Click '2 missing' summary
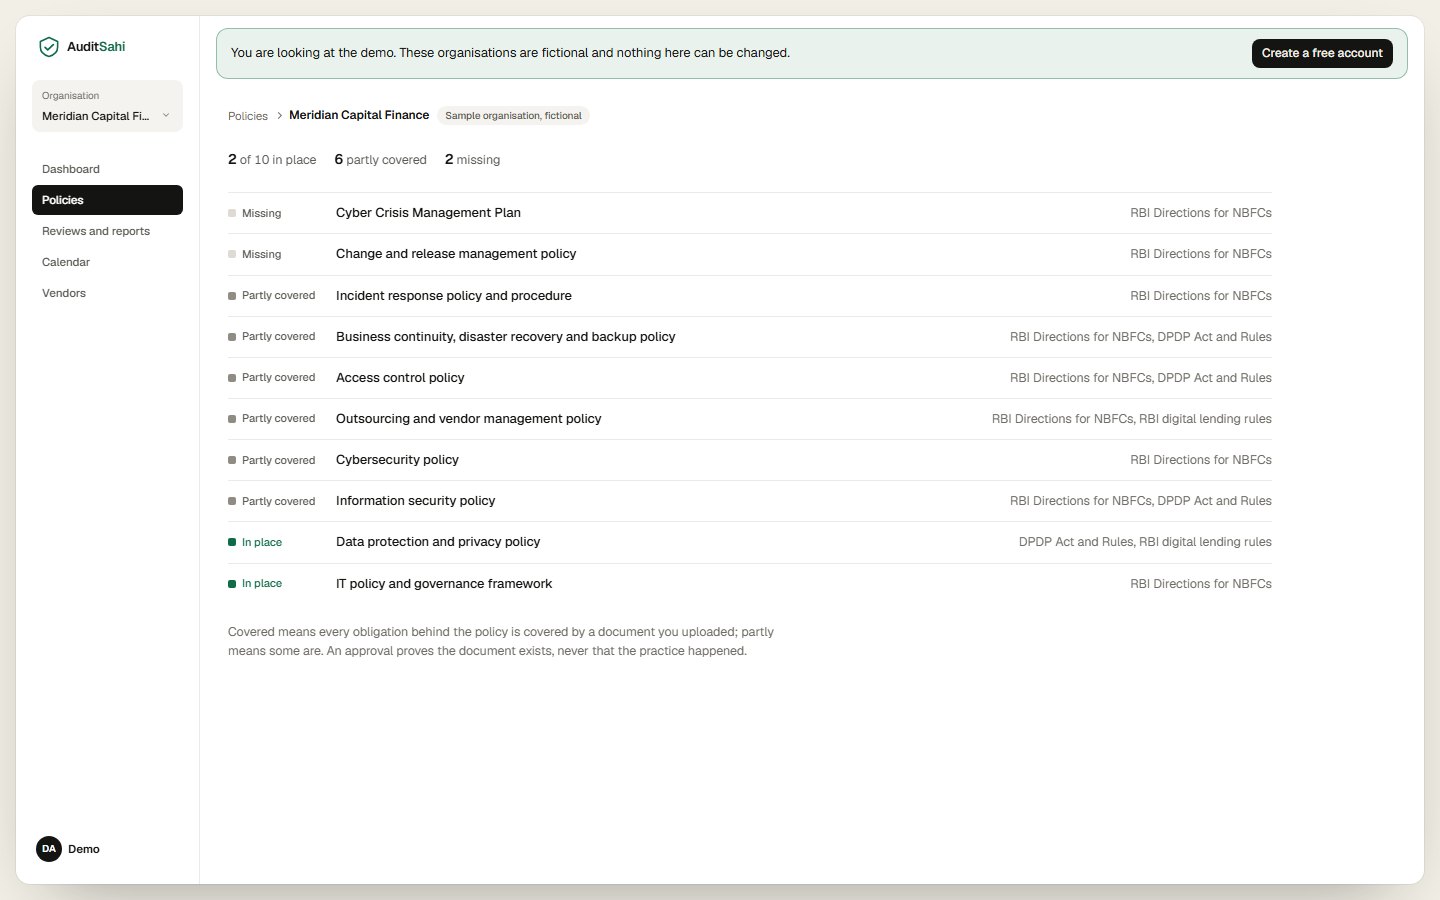The height and width of the screenshot is (900, 1440). (472, 160)
